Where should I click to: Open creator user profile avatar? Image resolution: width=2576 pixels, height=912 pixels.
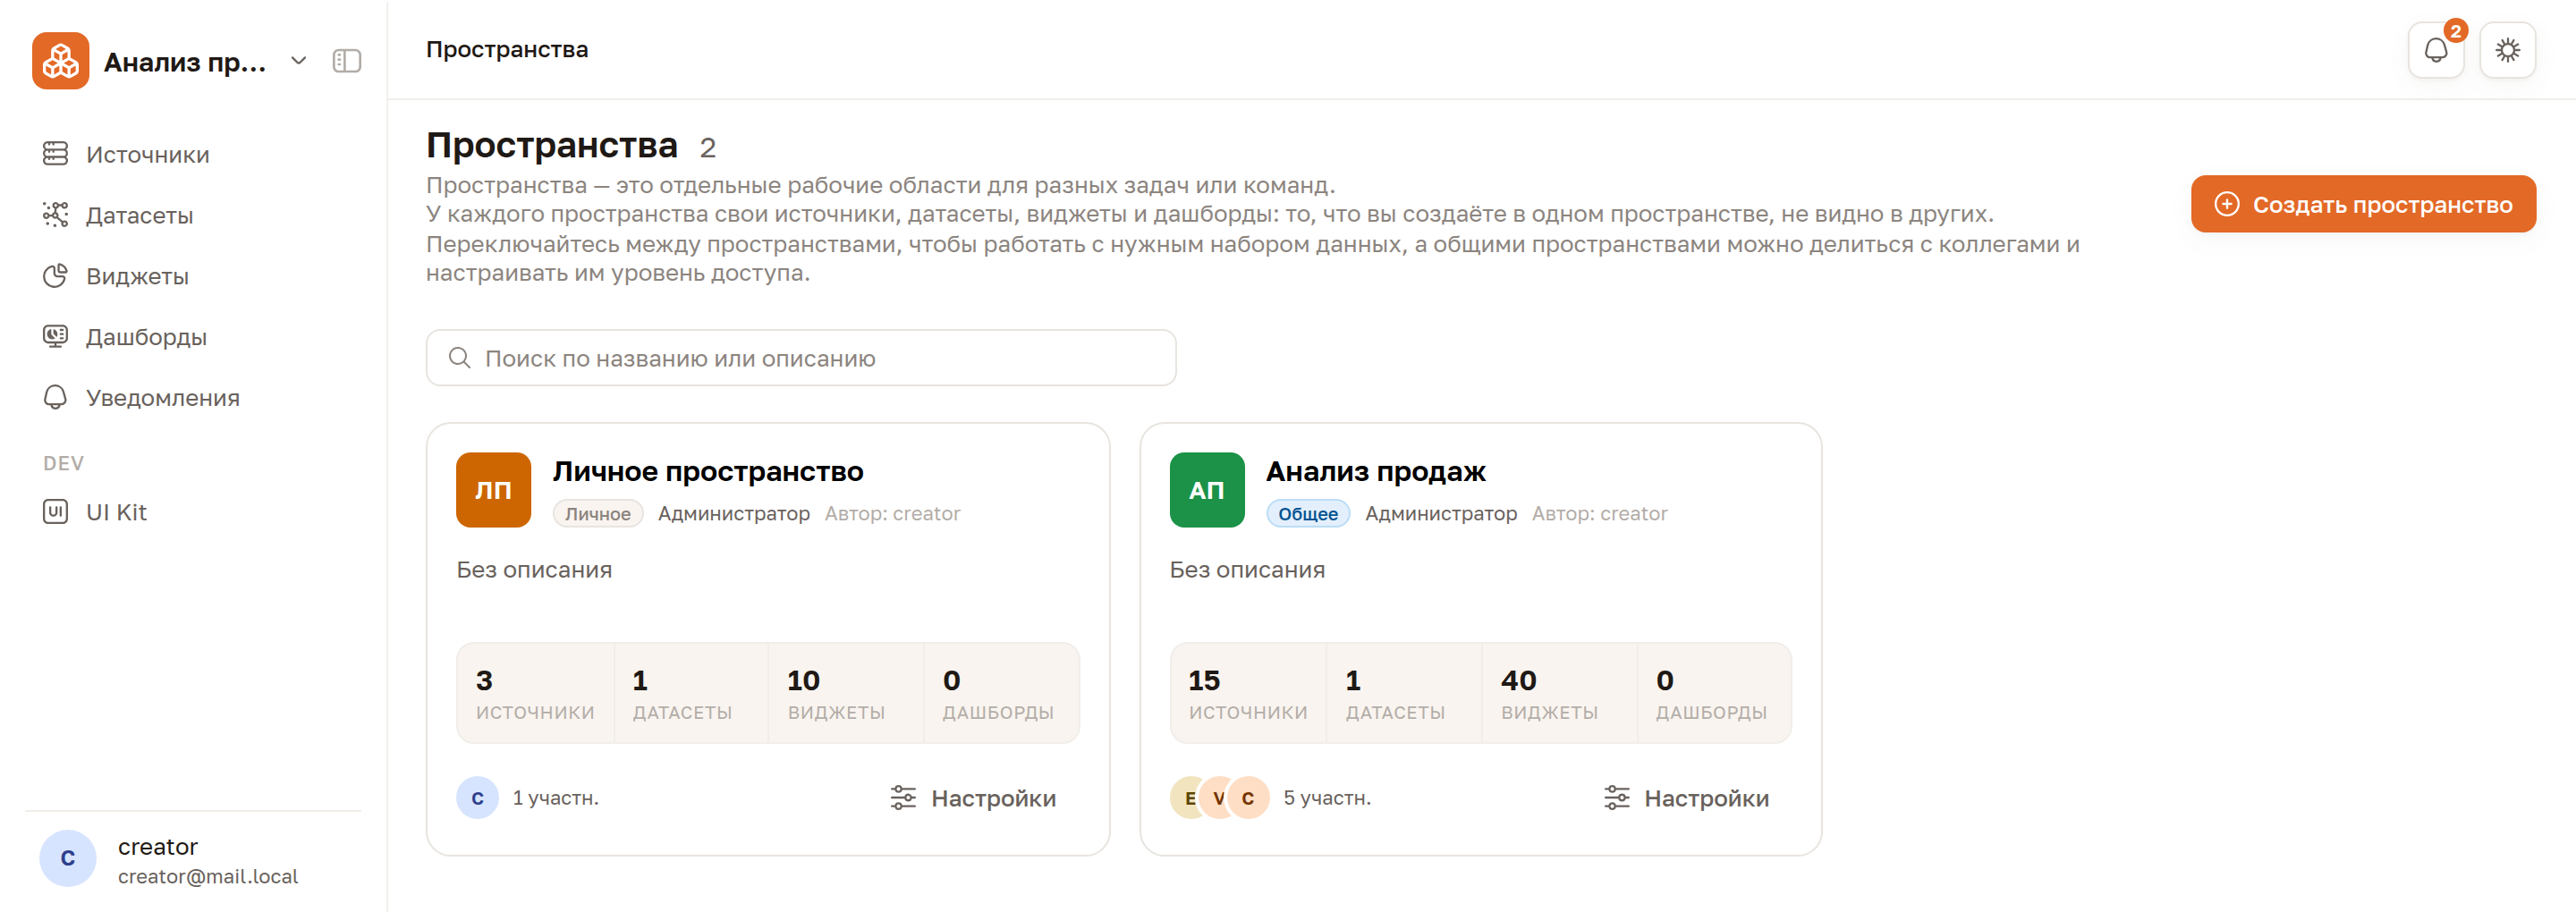[68, 859]
